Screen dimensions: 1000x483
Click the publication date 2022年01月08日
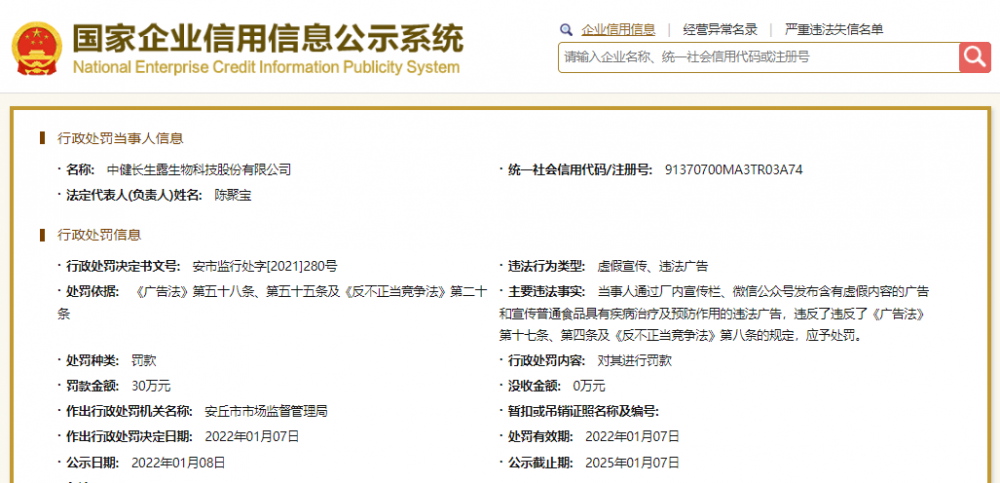click(178, 463)
